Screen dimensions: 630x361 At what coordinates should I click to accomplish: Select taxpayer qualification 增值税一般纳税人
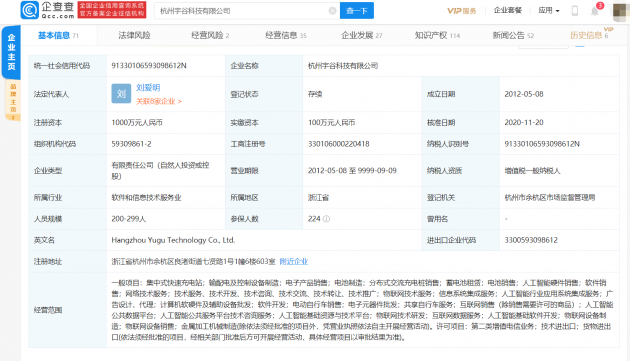point(532,171)
